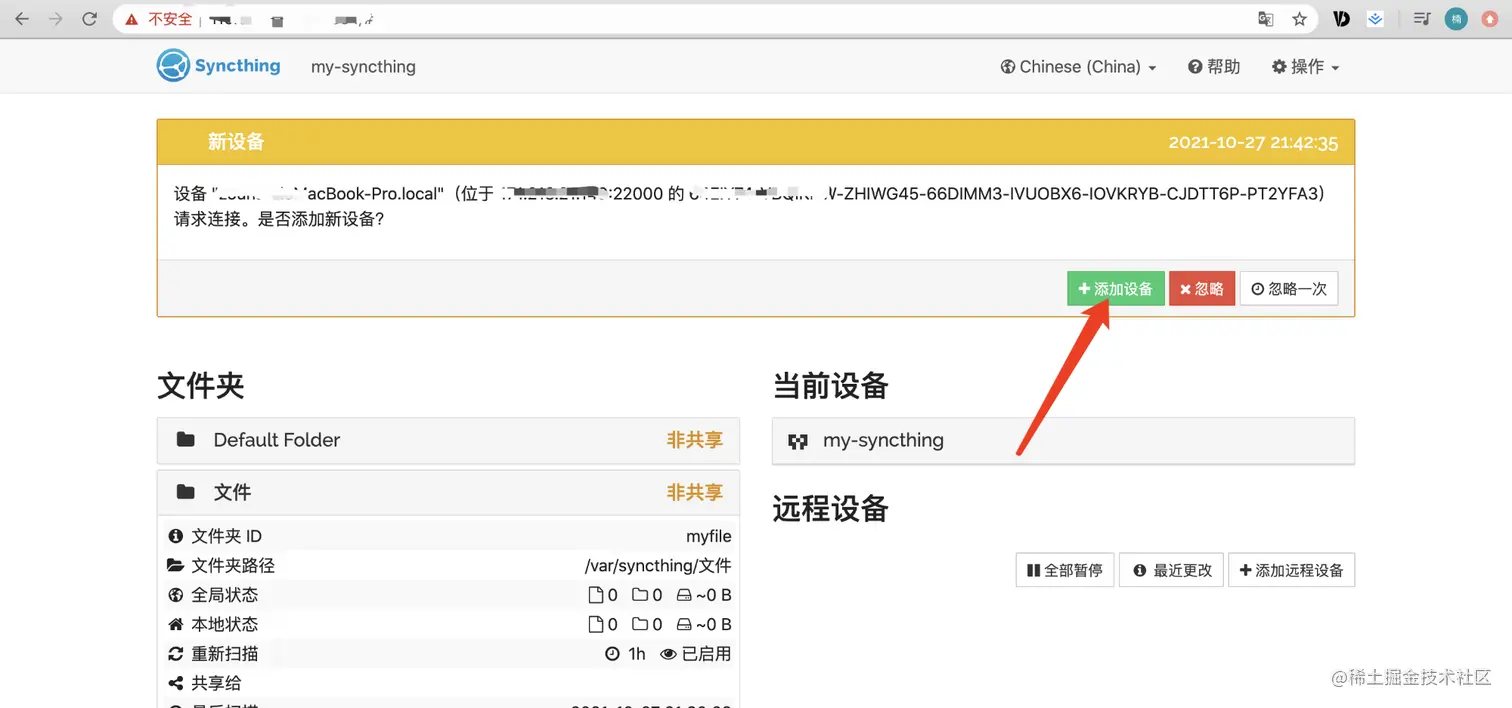Click the 2021-10-27 21:42:35 timestamp
1512x708 pixels.
click(x=1253, y=142)
